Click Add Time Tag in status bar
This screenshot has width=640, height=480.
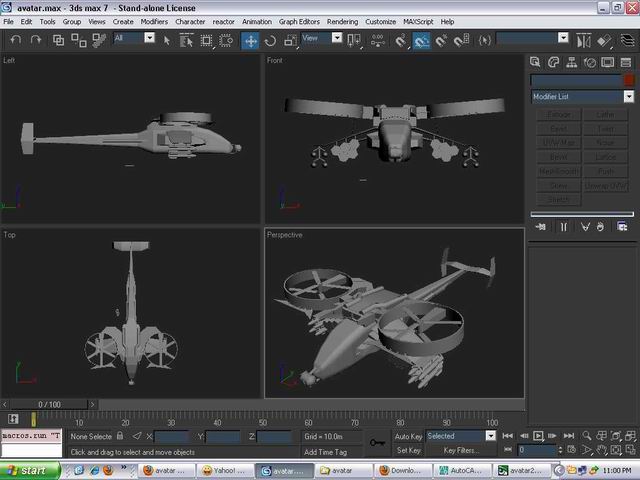(325, 452)
